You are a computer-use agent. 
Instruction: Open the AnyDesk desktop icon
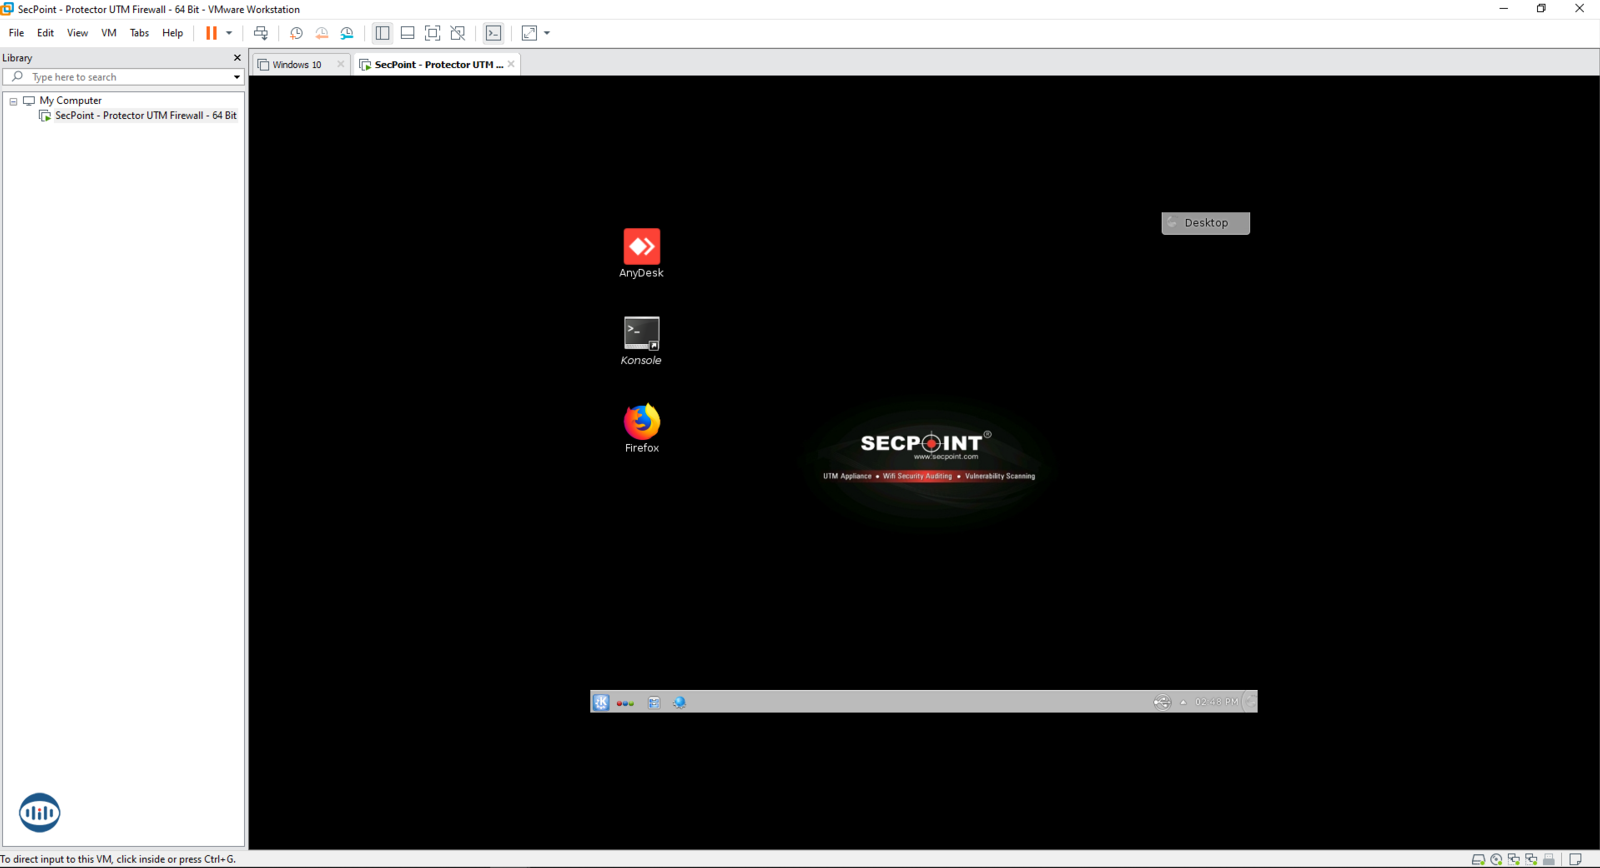point(641,248)
